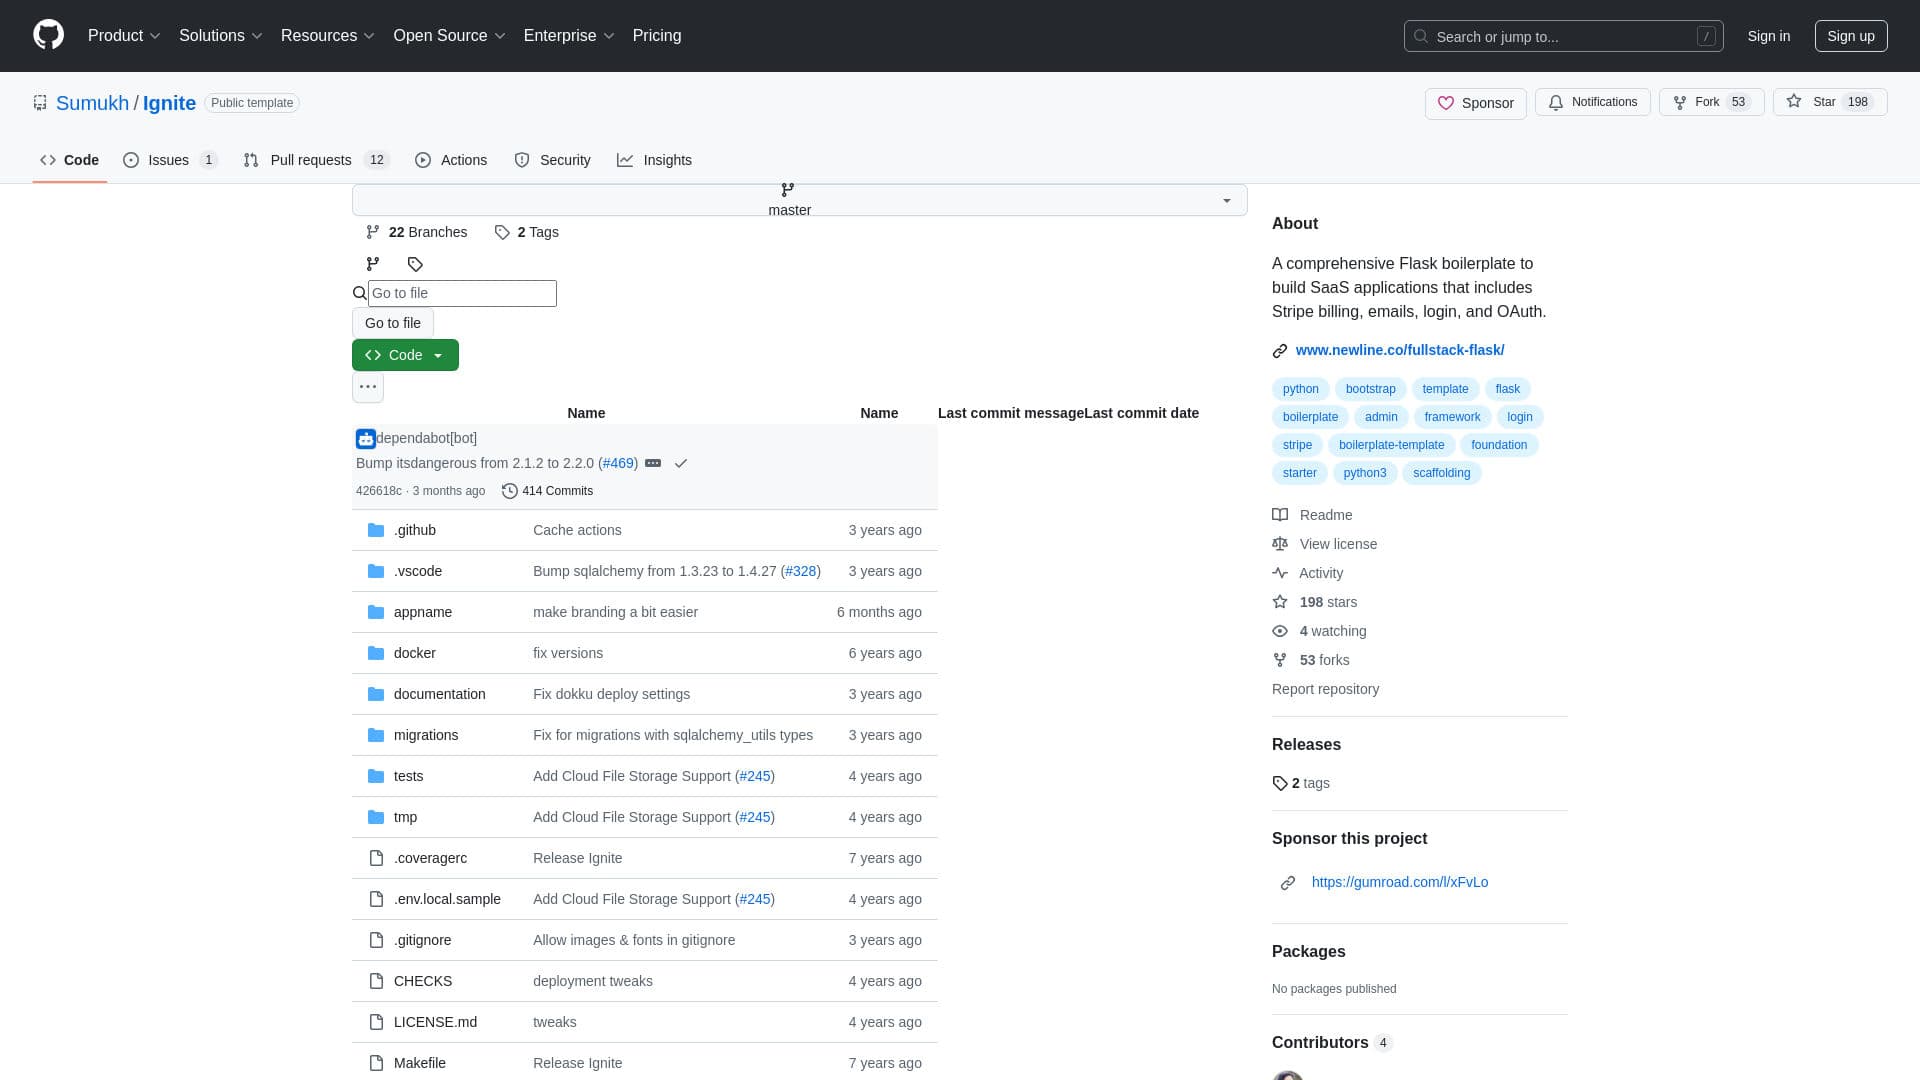Screen dimensions: 1920x1080
Task: Click the eye icon next to 4 watching
Action: (x=1280, y=631)
